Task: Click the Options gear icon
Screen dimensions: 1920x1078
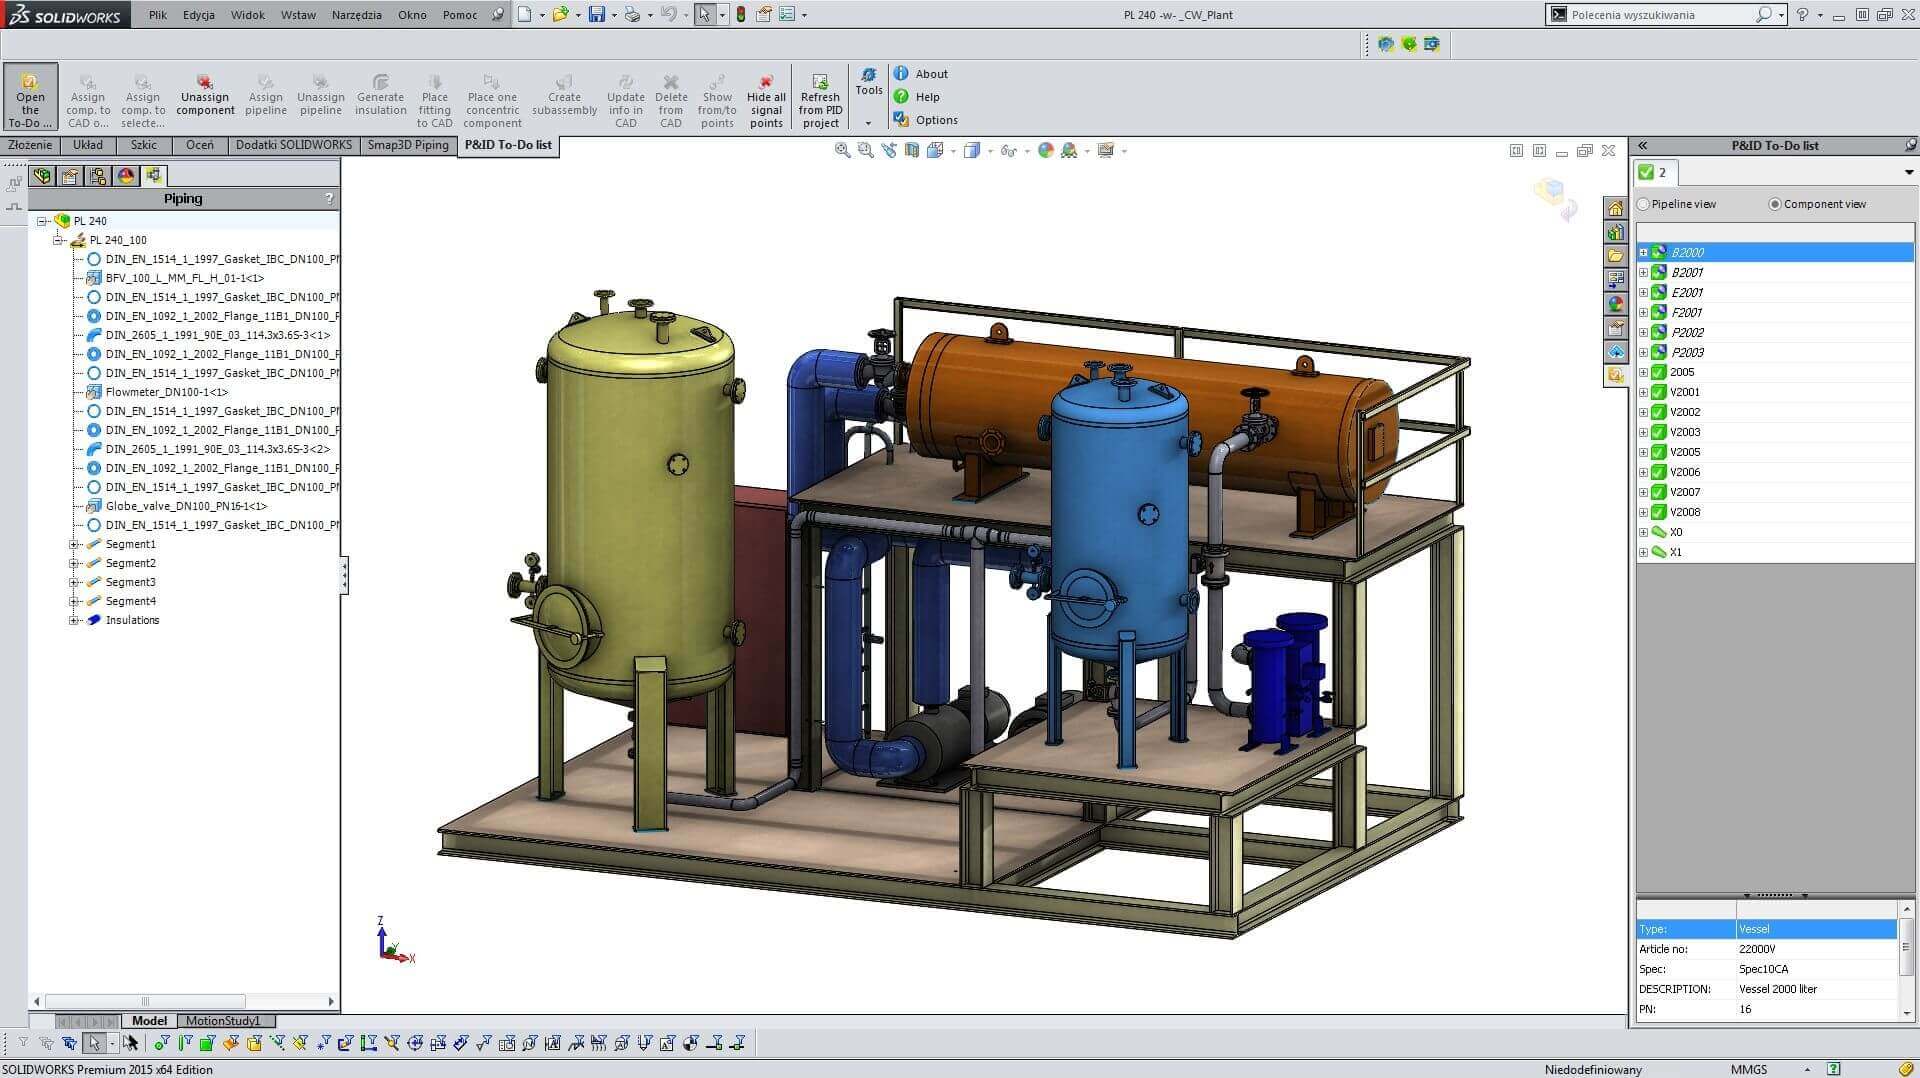Action: pyautogui.click(x=901, y=120)
